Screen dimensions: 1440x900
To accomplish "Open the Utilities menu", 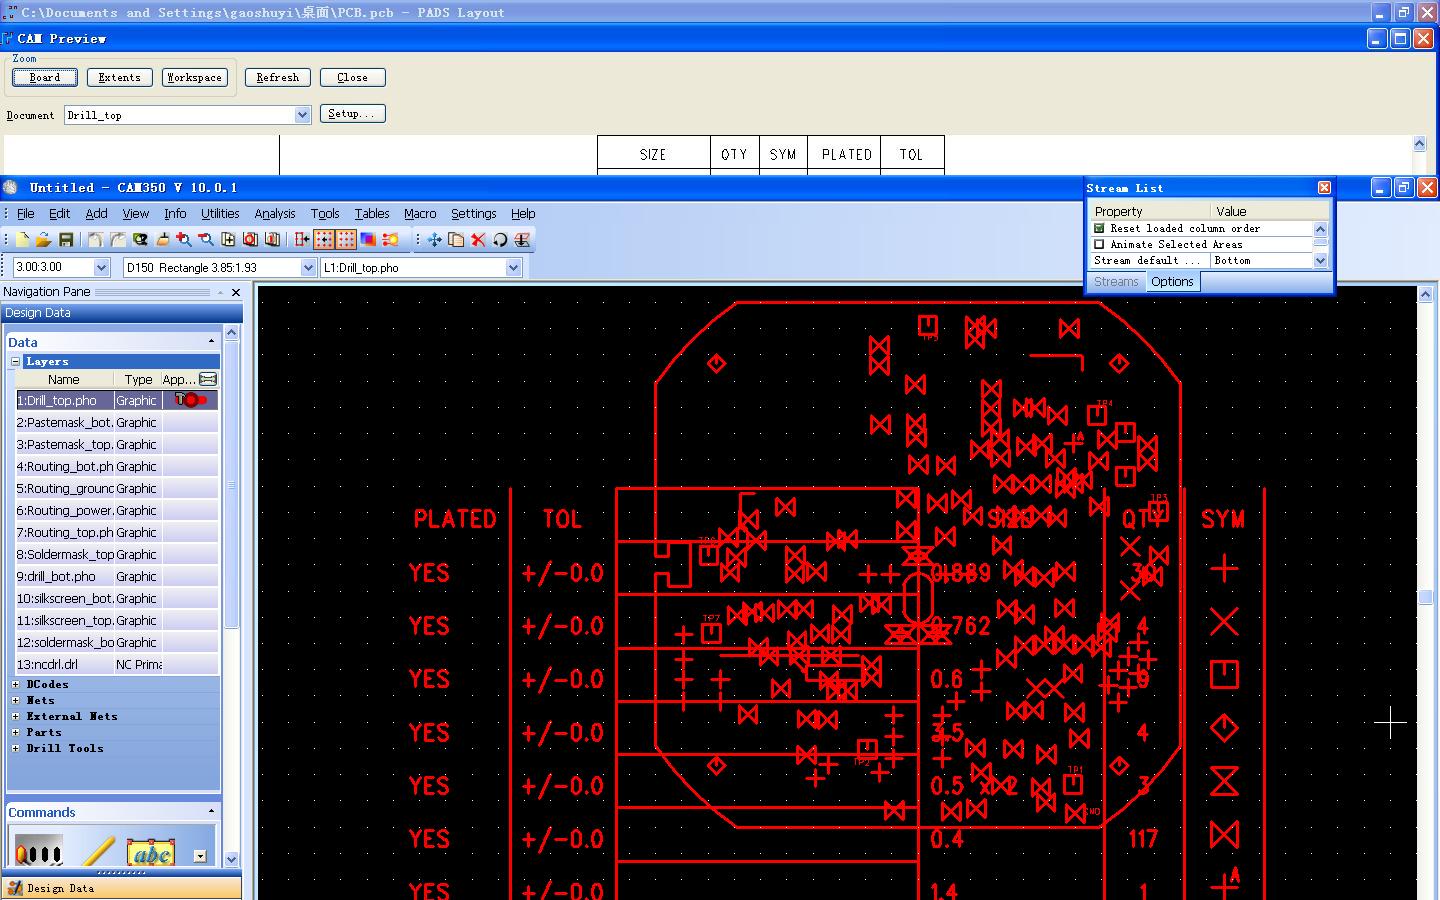I will [220, 213].
